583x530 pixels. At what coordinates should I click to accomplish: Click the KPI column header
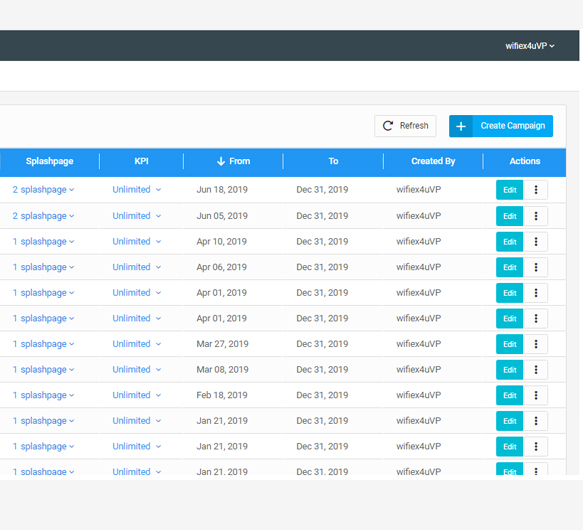tap(141, 161)
